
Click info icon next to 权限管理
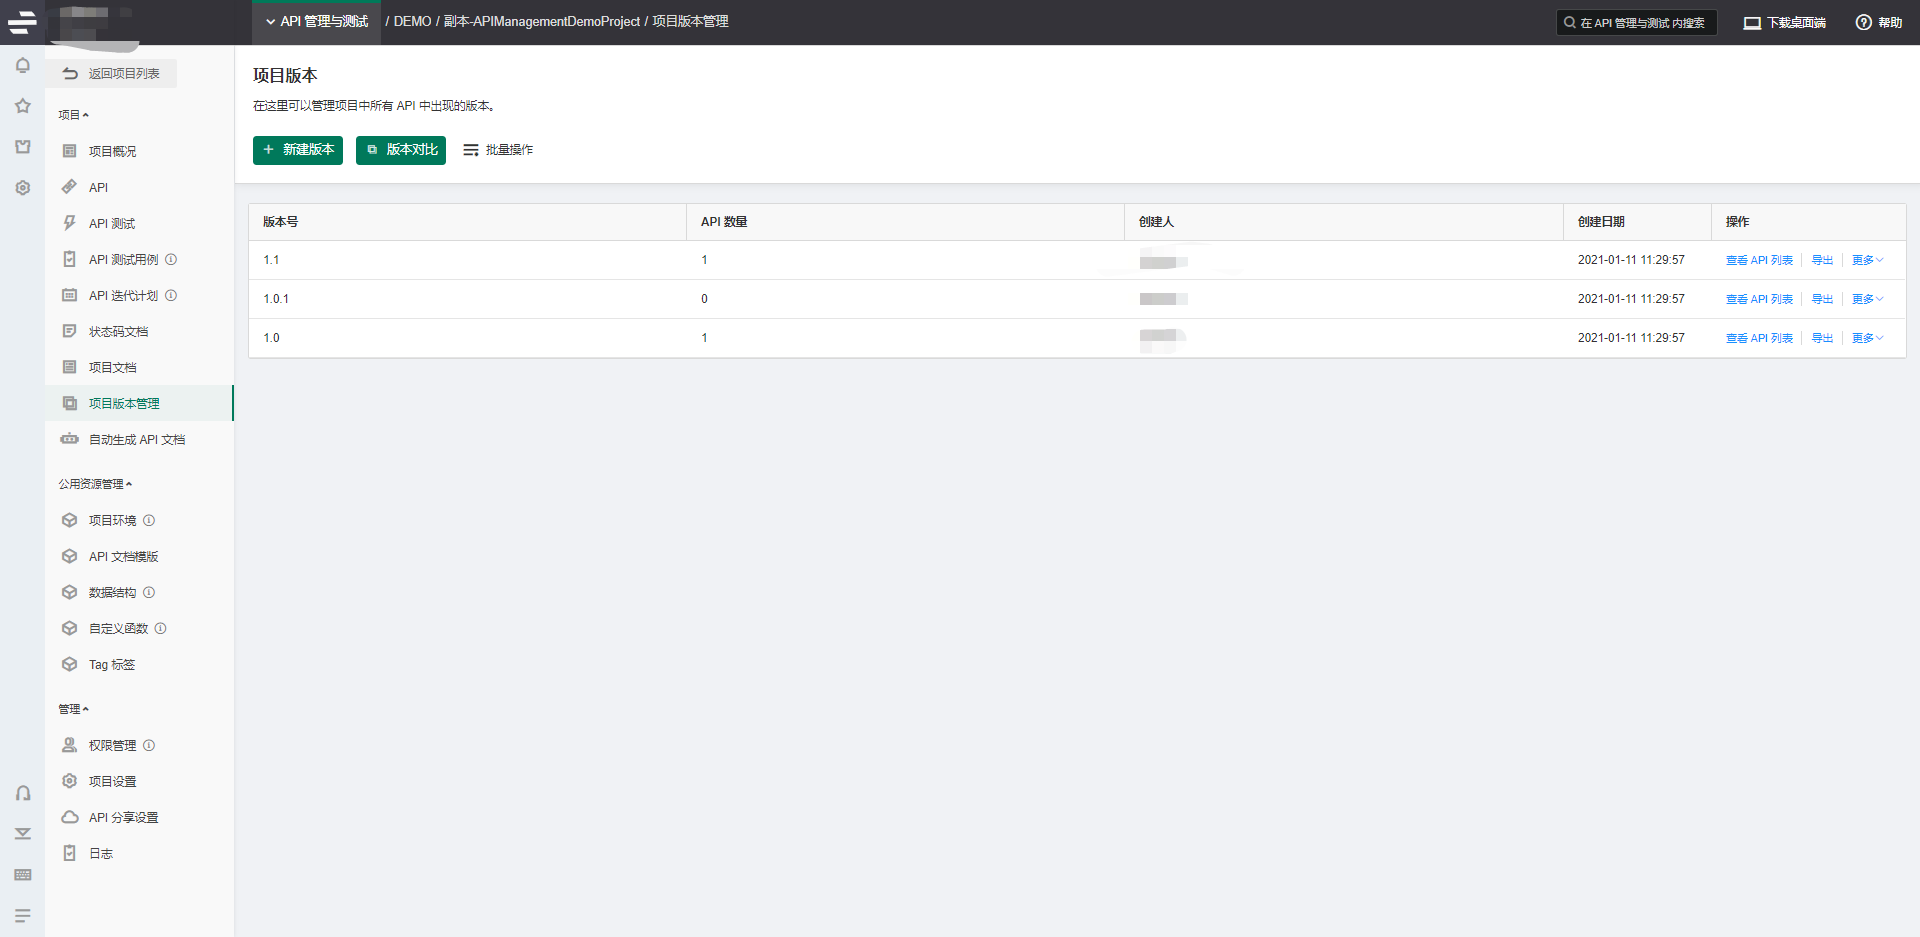tap(149, 745)
